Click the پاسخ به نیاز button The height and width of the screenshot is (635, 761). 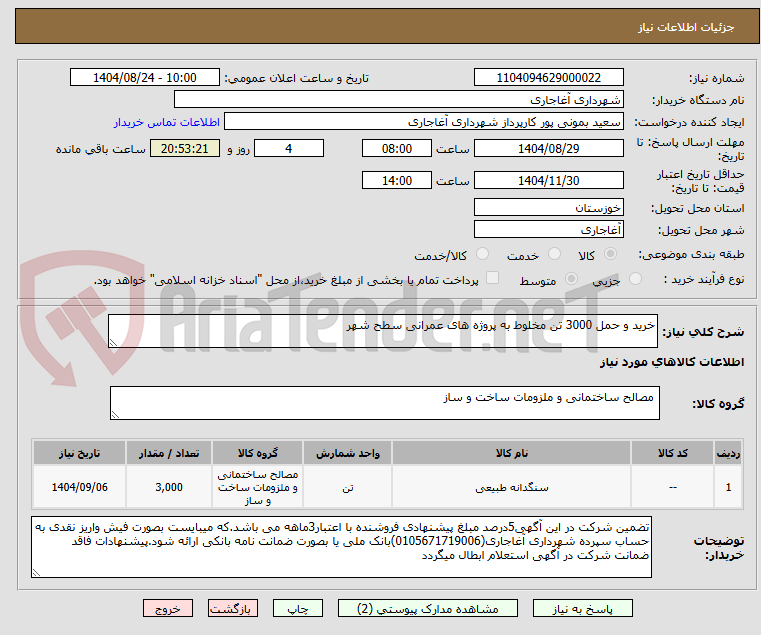[582, 608]
